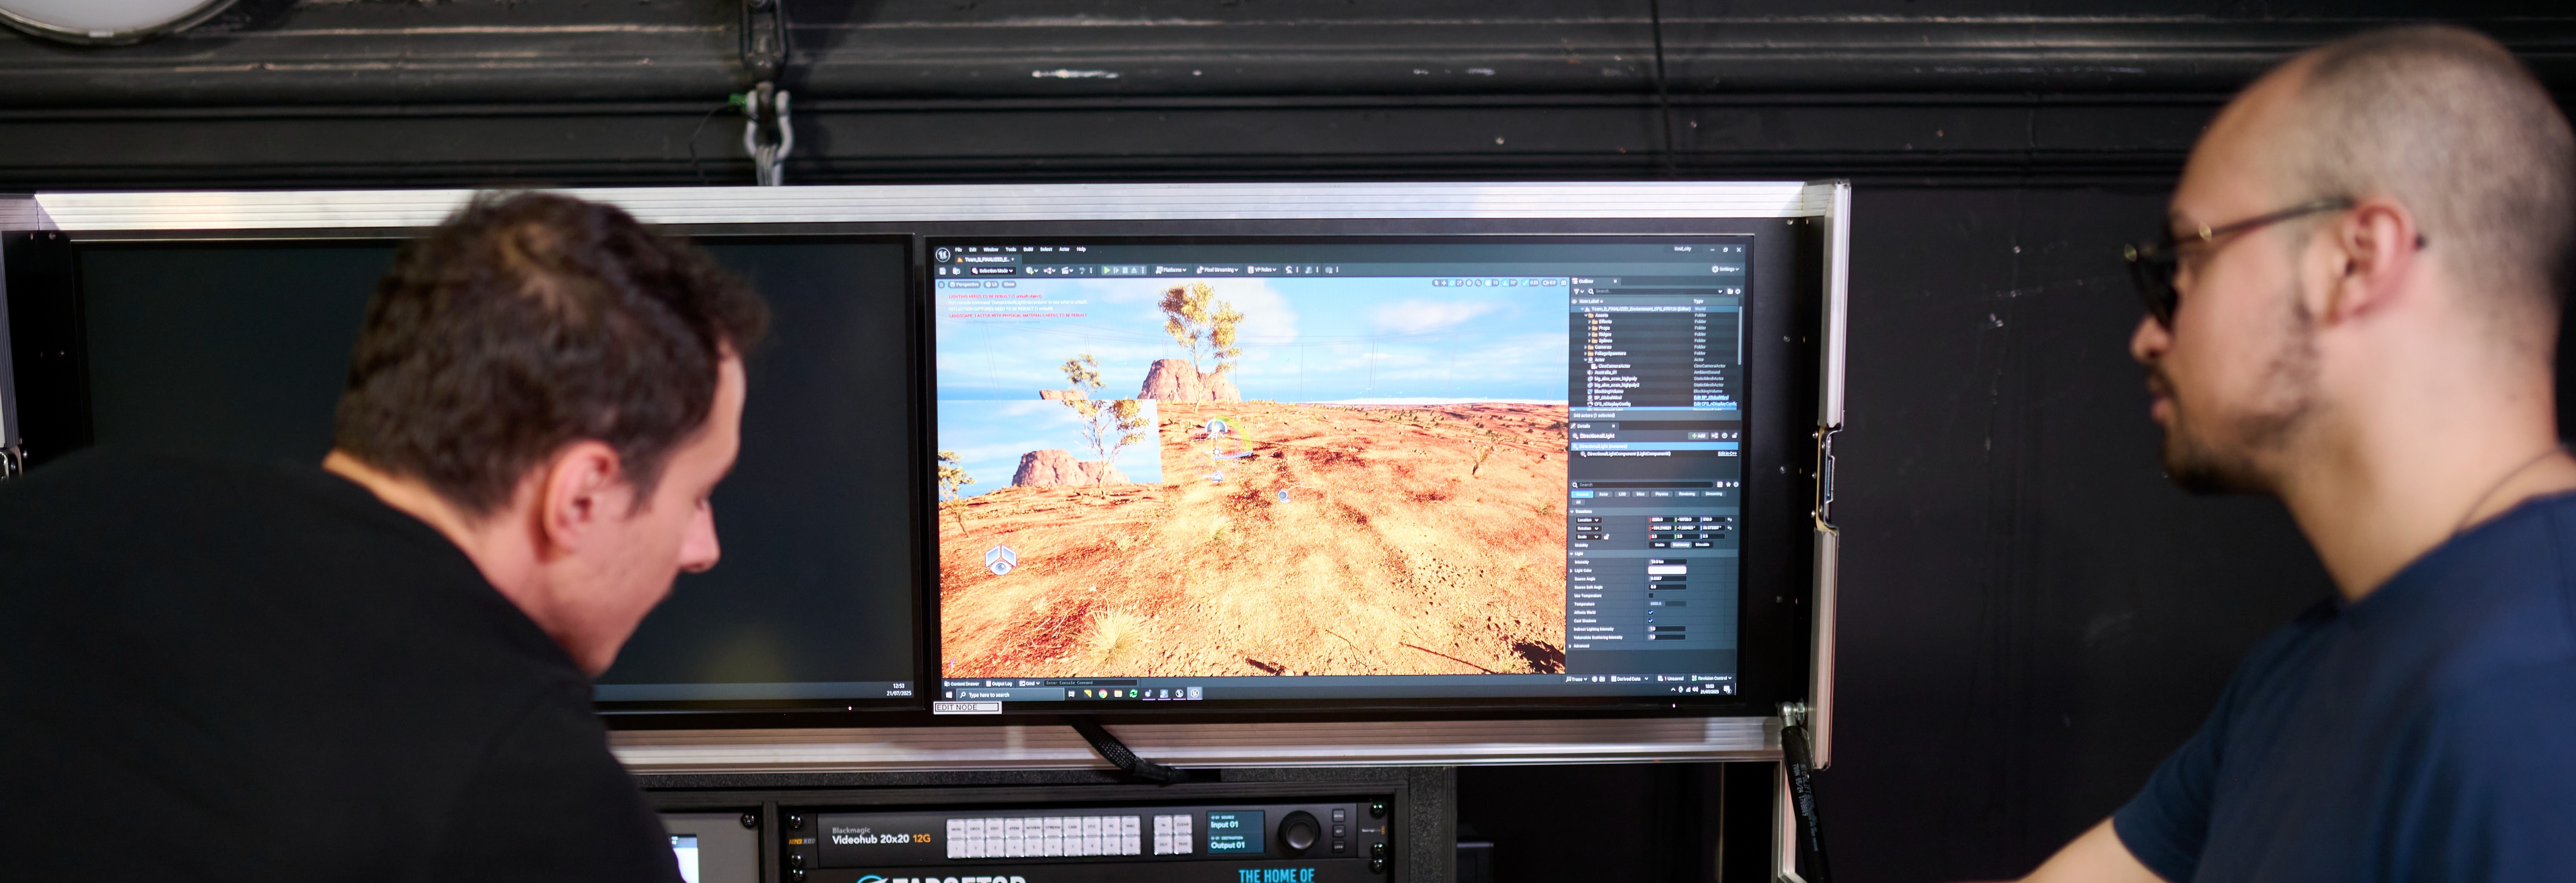Viewport: 2576px width, 883px height.
Task: Open the Content Drawer
Action: pos(963,684)
